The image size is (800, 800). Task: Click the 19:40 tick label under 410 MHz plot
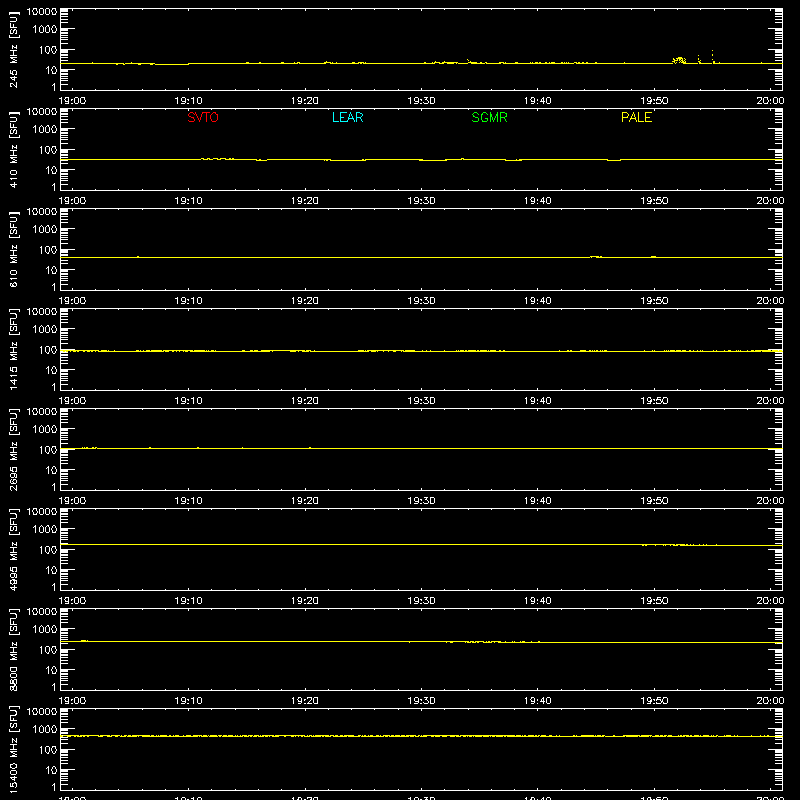pos(538,201)
